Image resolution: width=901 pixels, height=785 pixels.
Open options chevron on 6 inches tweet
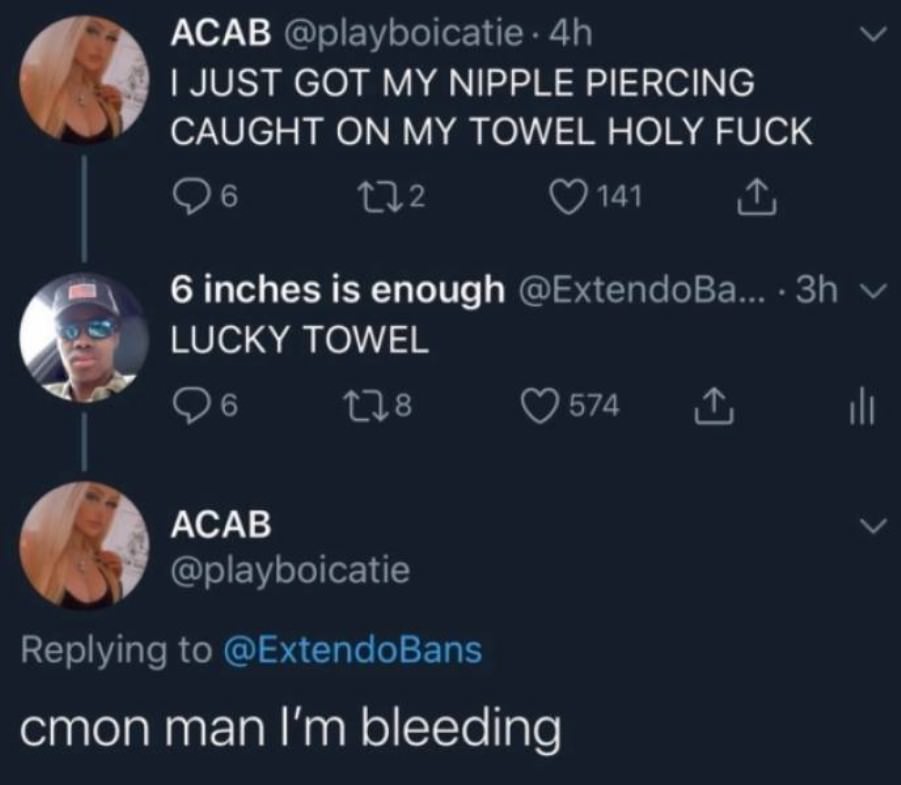pos(872,292)
